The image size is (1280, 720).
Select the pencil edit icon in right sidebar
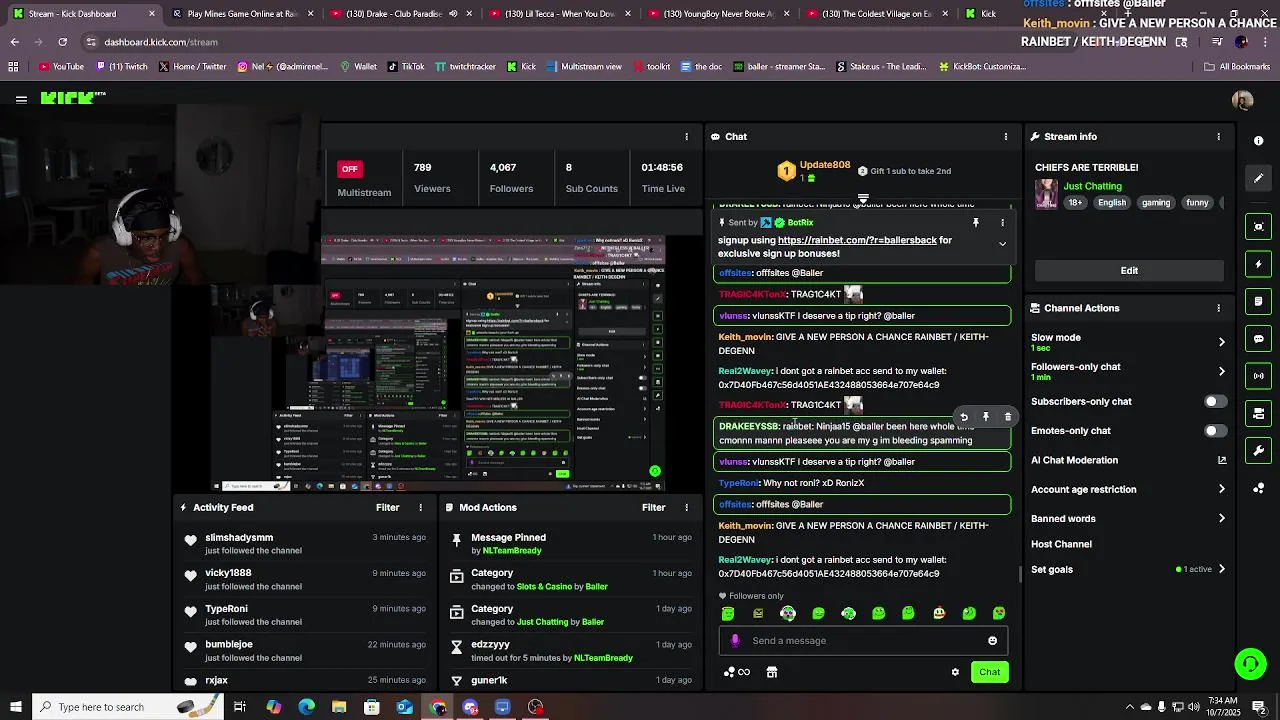pyautogui.click(x=1259, y=178)
